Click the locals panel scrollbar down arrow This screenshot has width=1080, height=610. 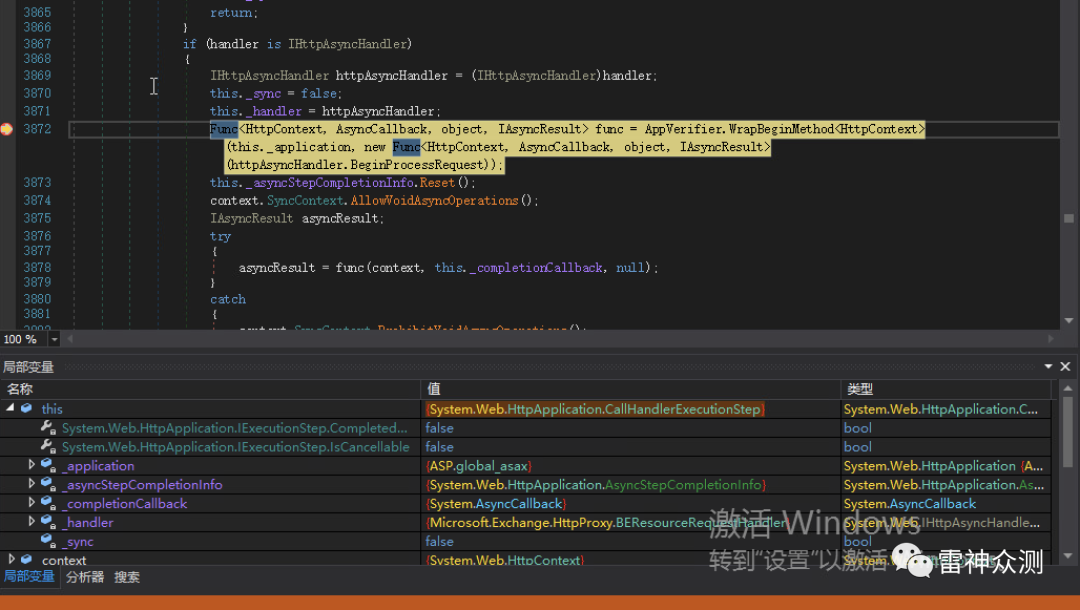[x=1068, y=556]
